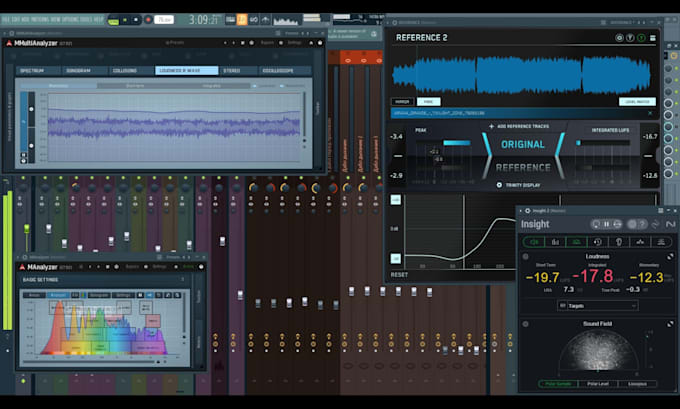Click the Insight history module icon
680x409 pixels.
(598, 242)
